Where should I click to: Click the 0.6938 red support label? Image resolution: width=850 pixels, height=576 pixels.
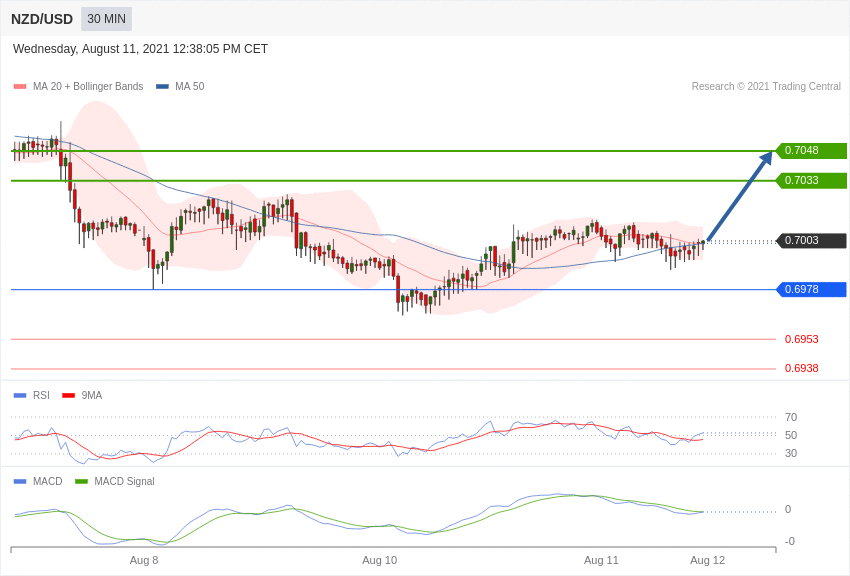(x=801, y=369)
